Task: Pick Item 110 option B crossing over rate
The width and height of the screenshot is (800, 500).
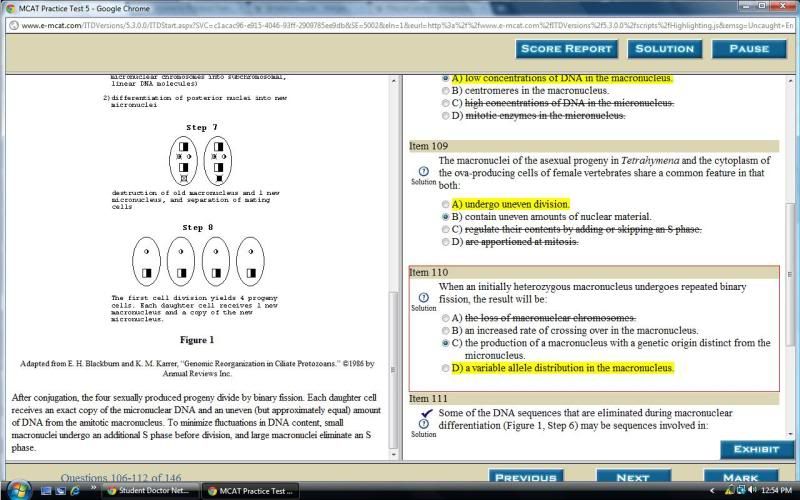Action: point(445,331)
